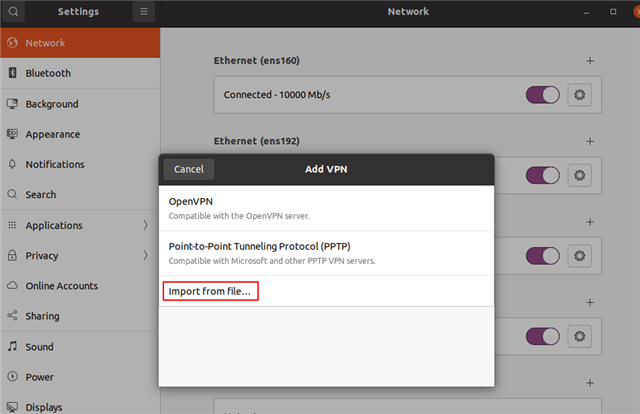
Task: Add connection profile for Ethernet ens160
Action: [x=590, y=61]
